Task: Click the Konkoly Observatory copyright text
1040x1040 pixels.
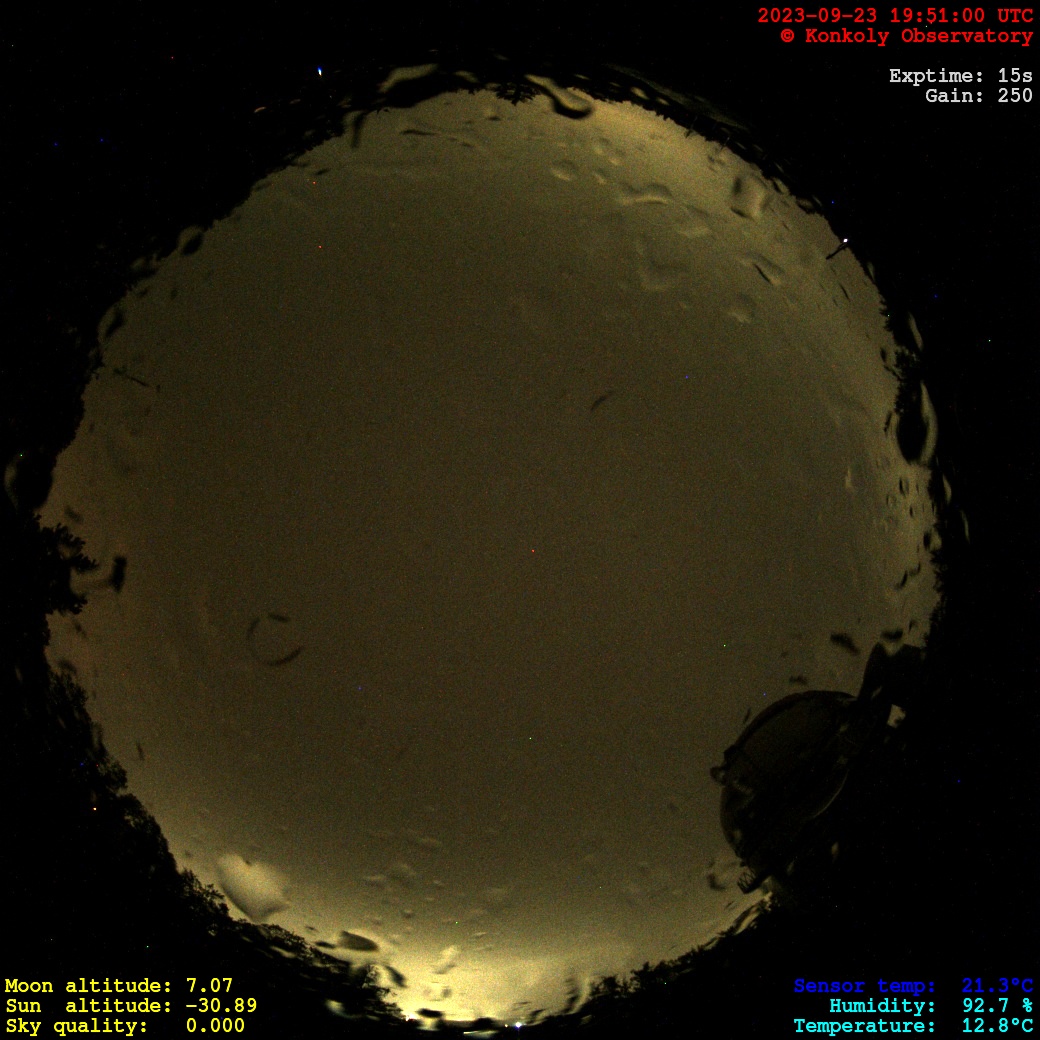Action: tap(906, 36)
